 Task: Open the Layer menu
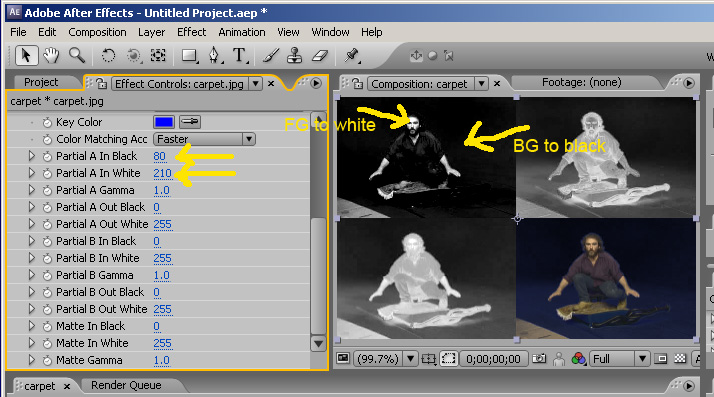[x=152, y=32]
